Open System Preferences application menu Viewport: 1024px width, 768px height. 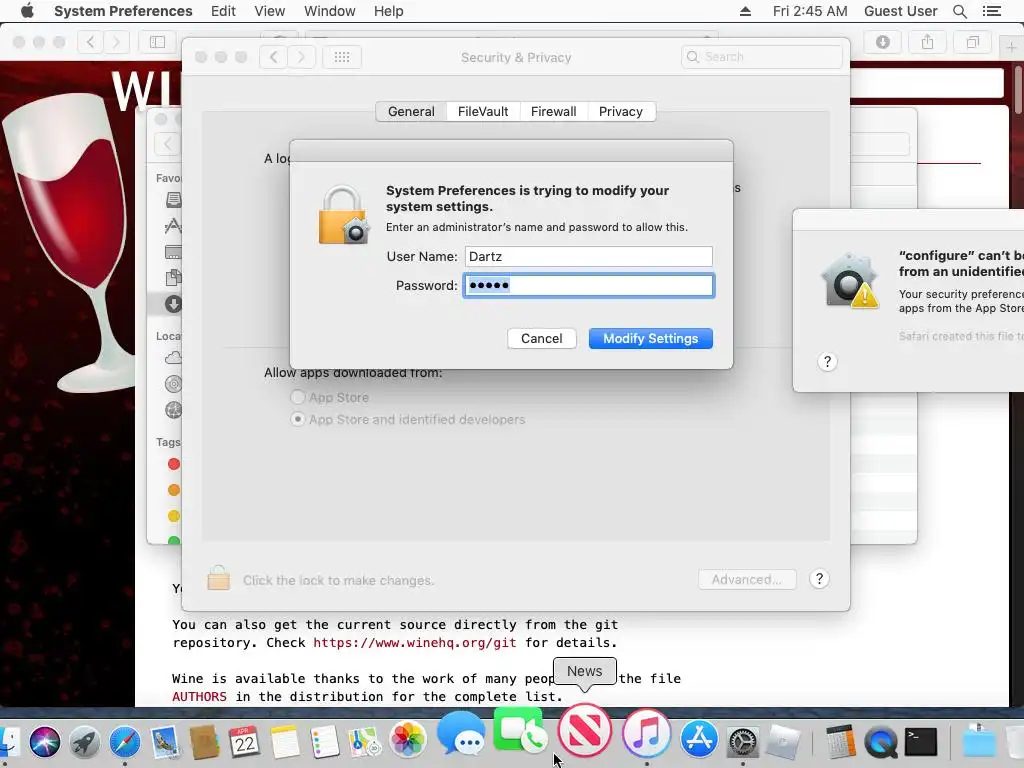pyautogui.click(x=123, y=11)
